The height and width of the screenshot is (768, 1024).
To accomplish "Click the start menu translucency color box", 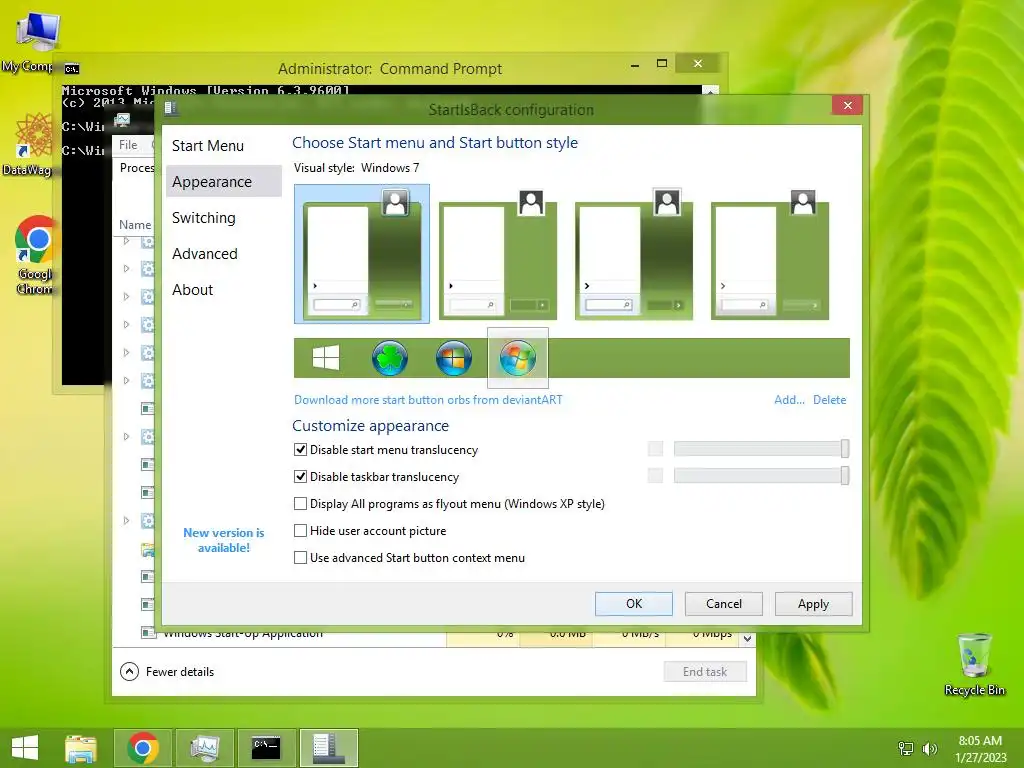I will click(x=655, y=449).
